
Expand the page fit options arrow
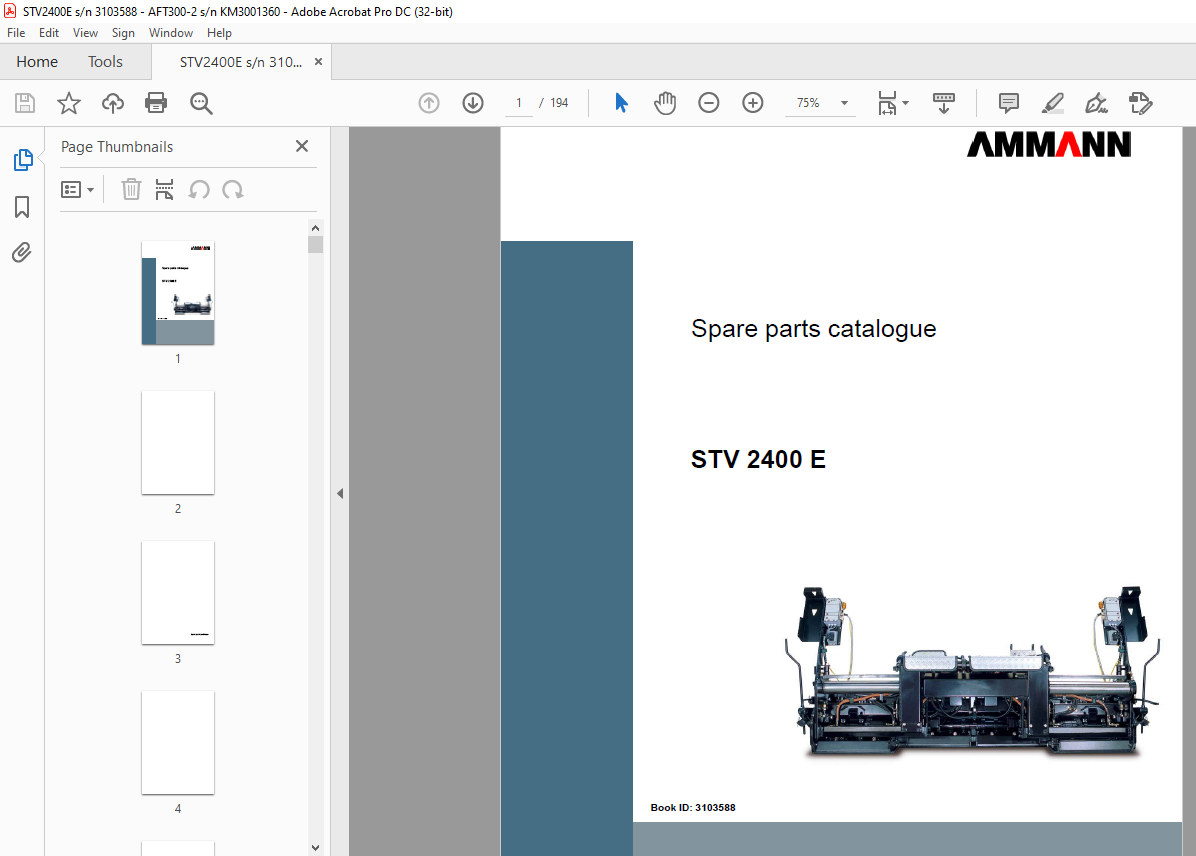click(905, 103)
